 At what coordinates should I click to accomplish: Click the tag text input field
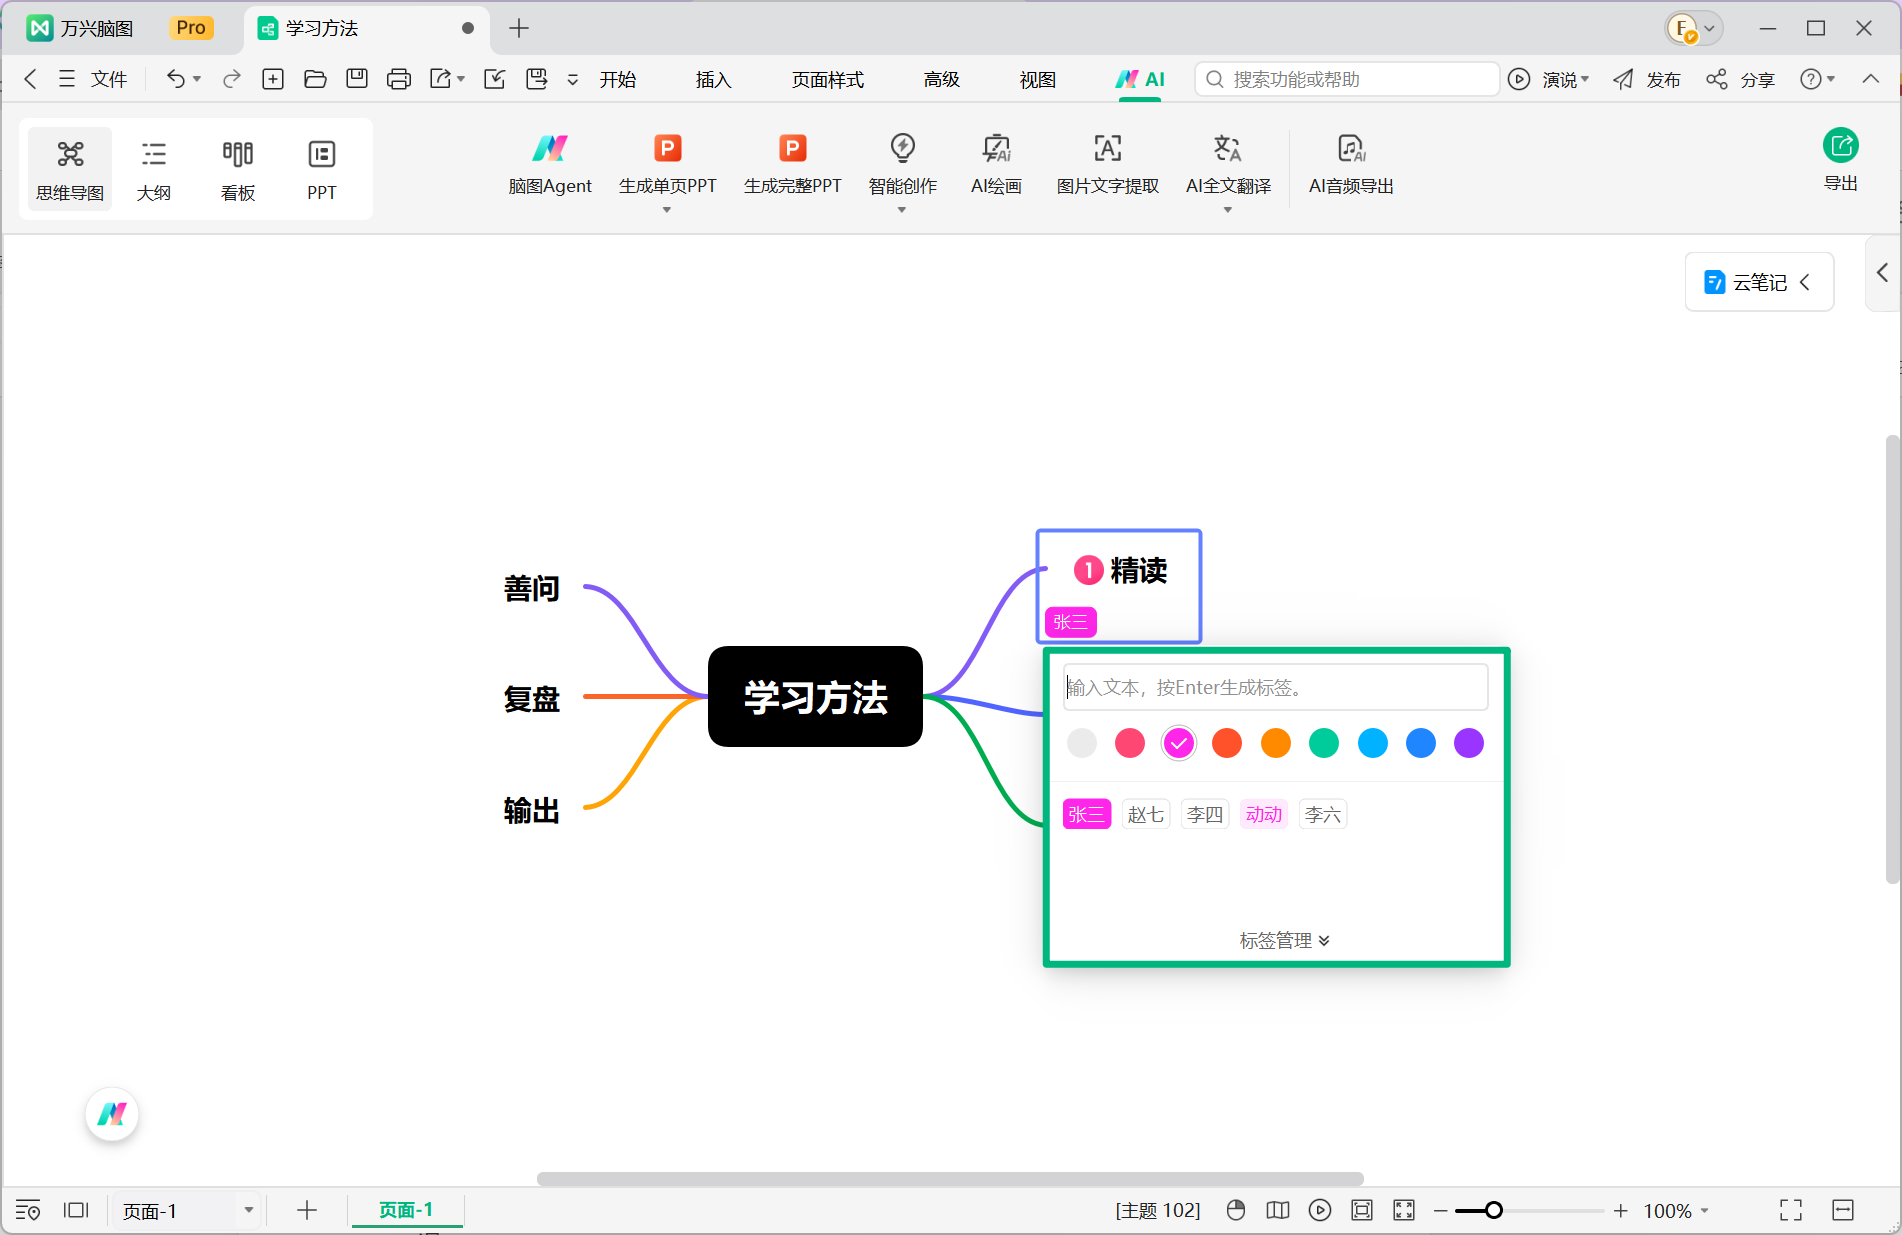1276,687
